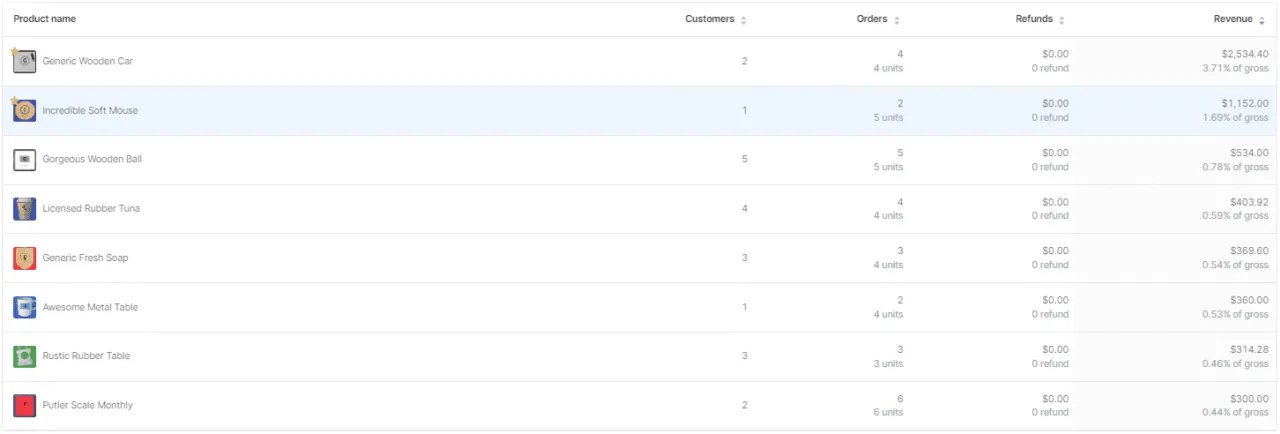1280x434 pixels.
Task: Open the Putler Scale Monthly product name
Action: 88,405
